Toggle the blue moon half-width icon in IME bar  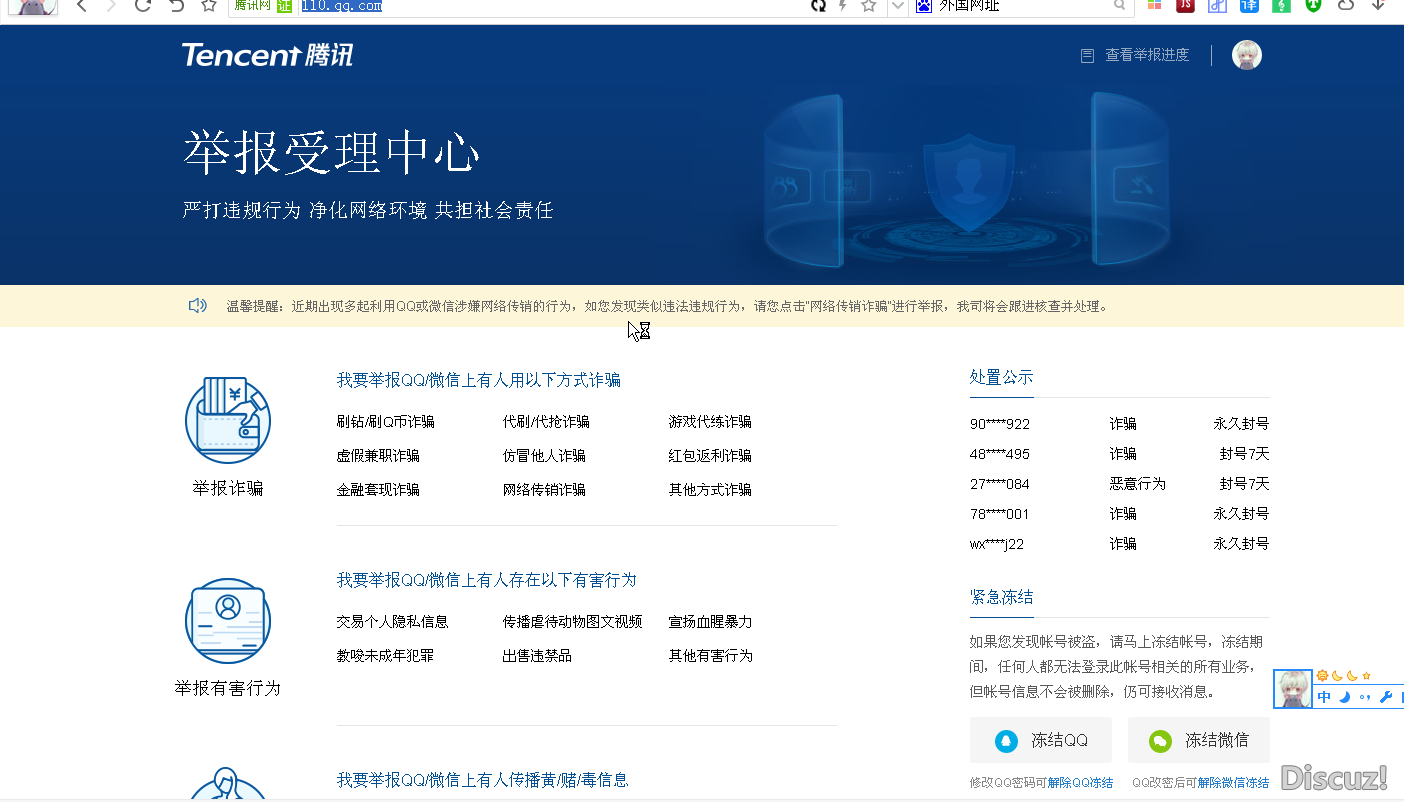pyautogui.click(x=1345, y=697)
